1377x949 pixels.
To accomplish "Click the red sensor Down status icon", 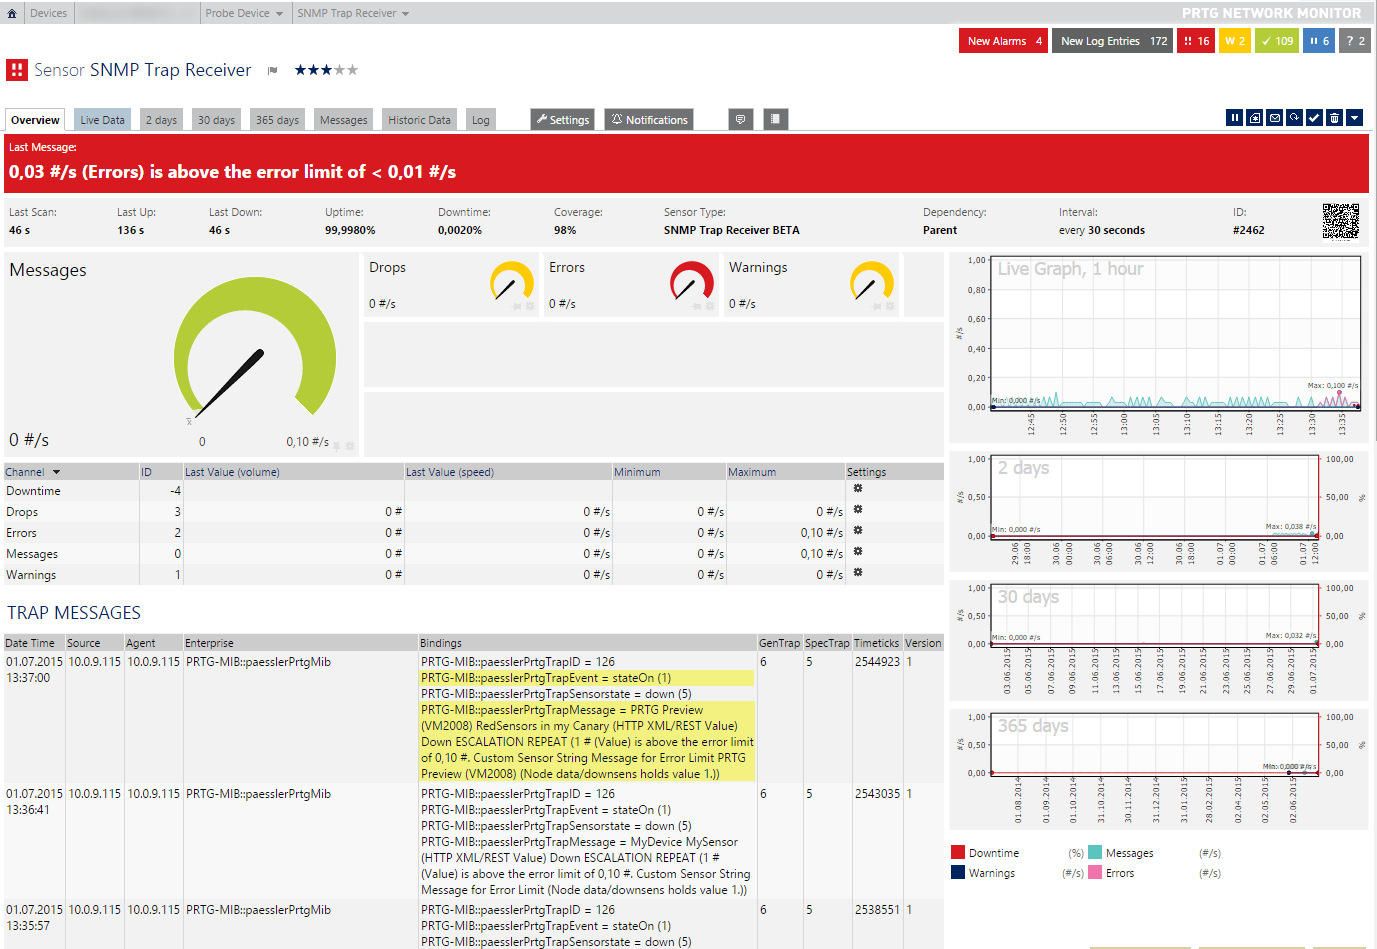I will pyautogui.click(x=16, y=70).
